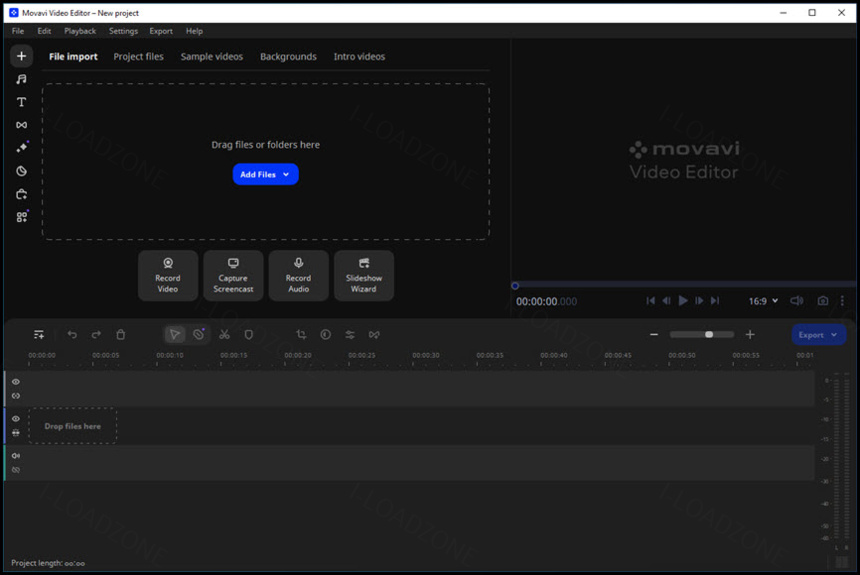
Task: Switch to the Backgrounds tab
Action: tap(288, 57)
